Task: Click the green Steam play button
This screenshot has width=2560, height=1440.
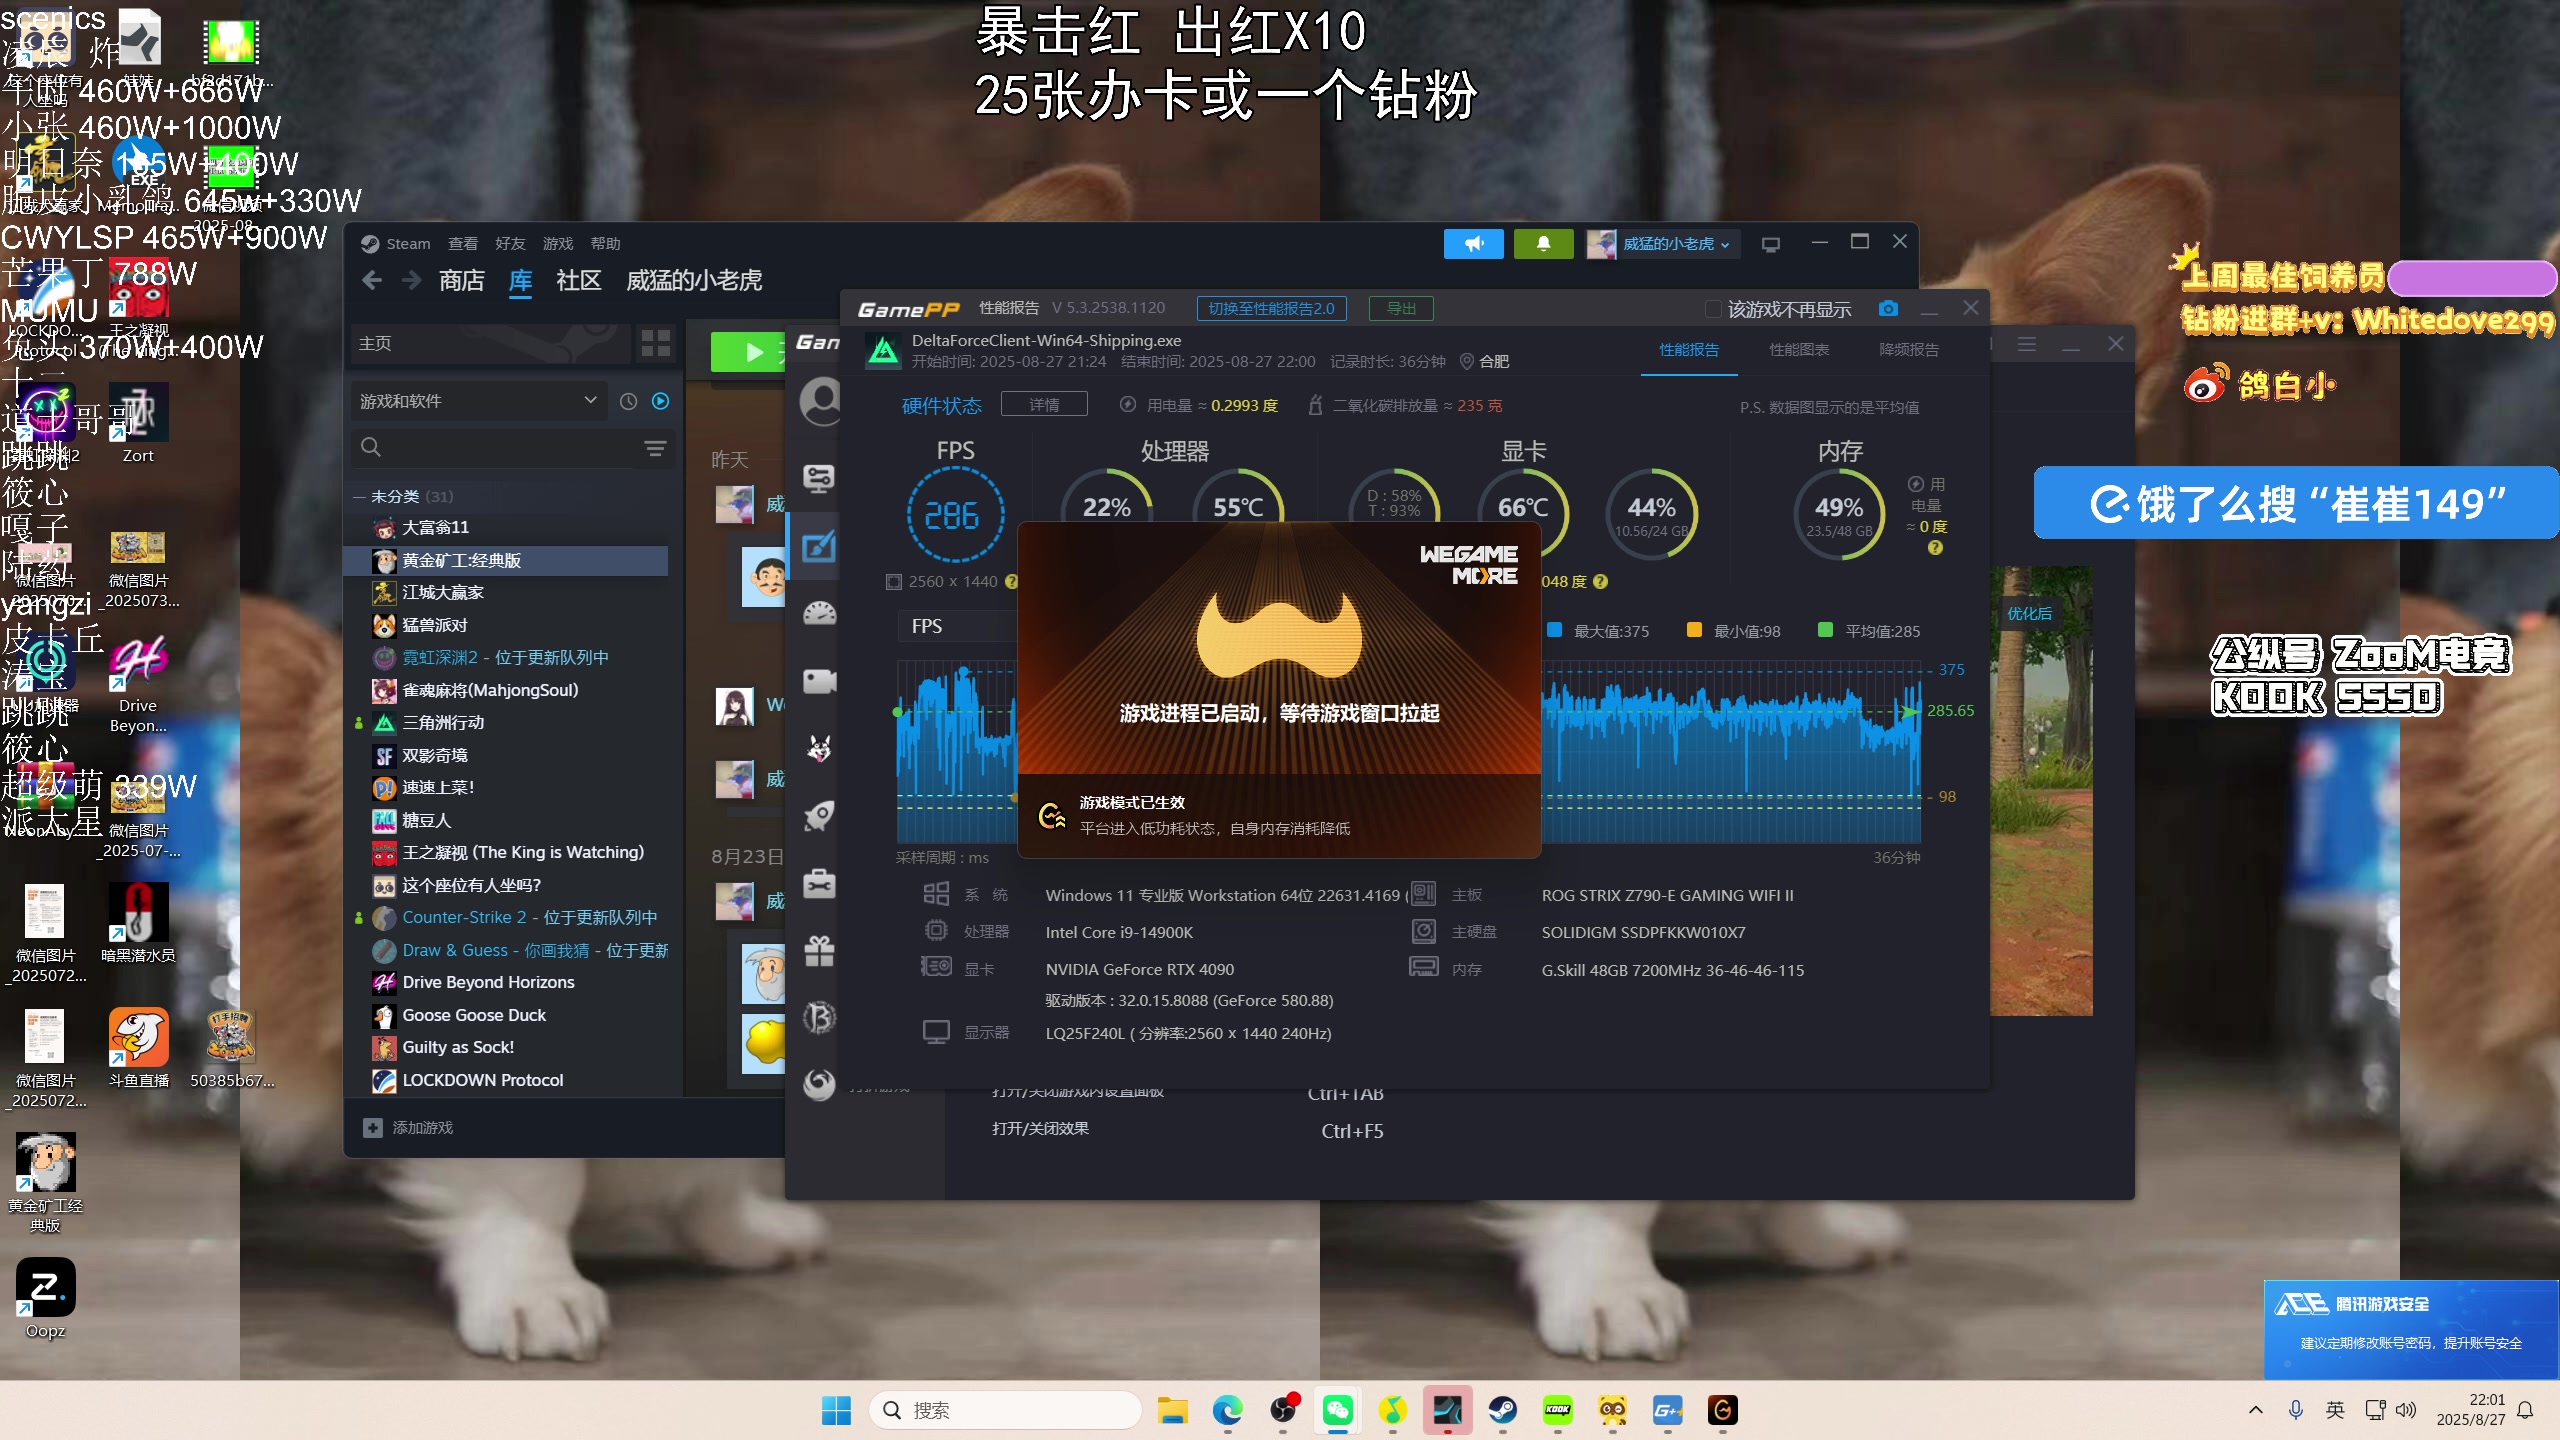Action: [748, 352]
